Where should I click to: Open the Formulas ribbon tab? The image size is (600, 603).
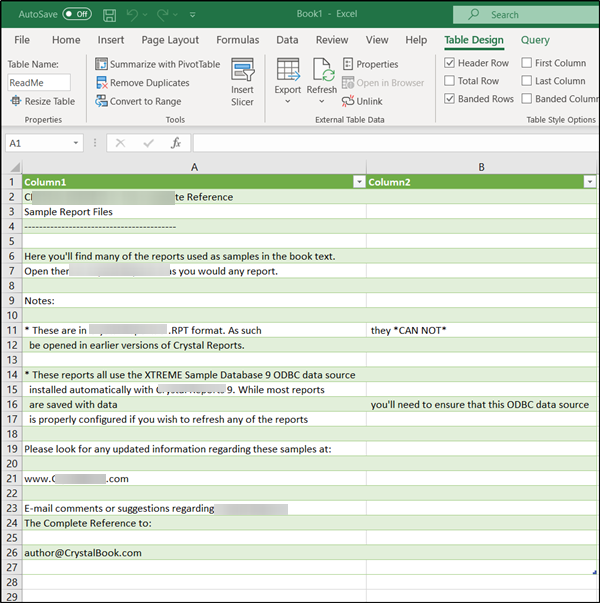pos(237,40)
